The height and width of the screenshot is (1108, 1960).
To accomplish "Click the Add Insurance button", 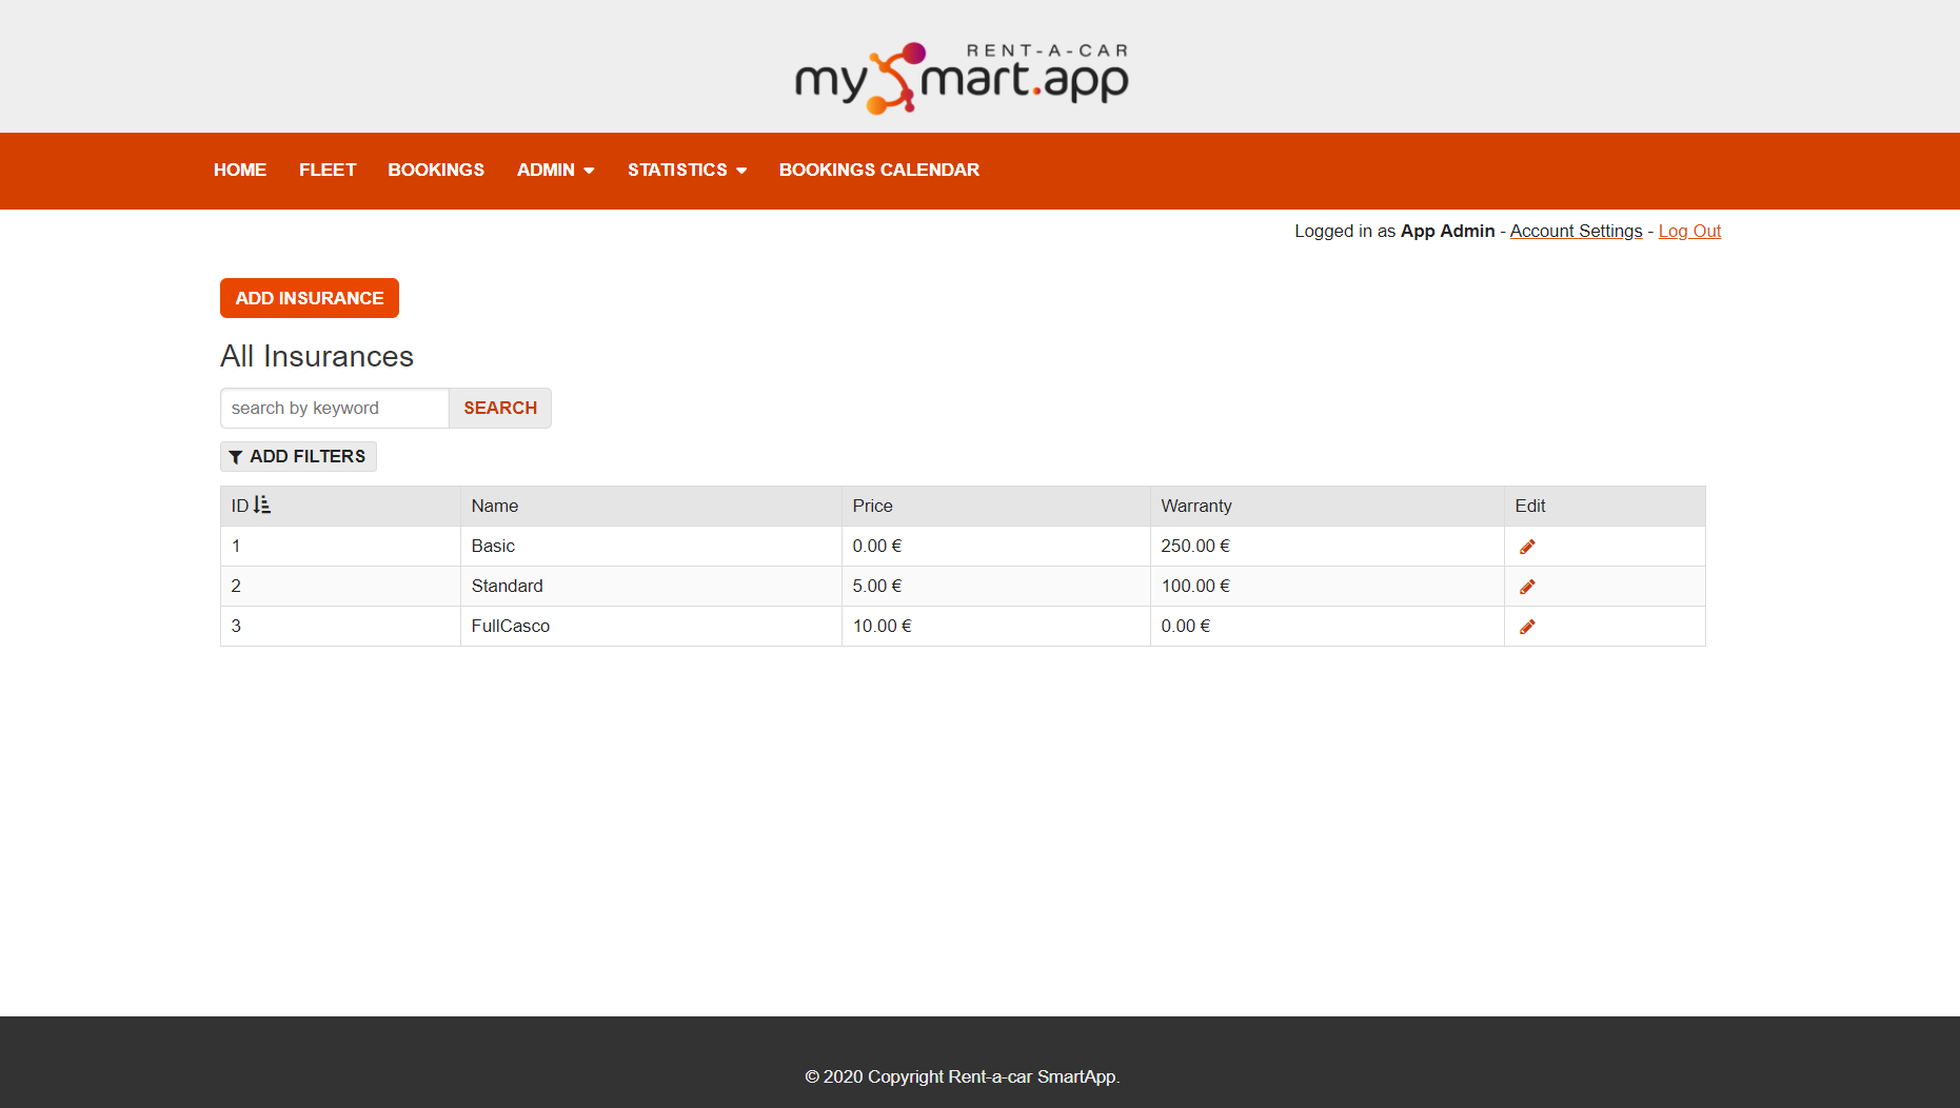I will point(309,298).
